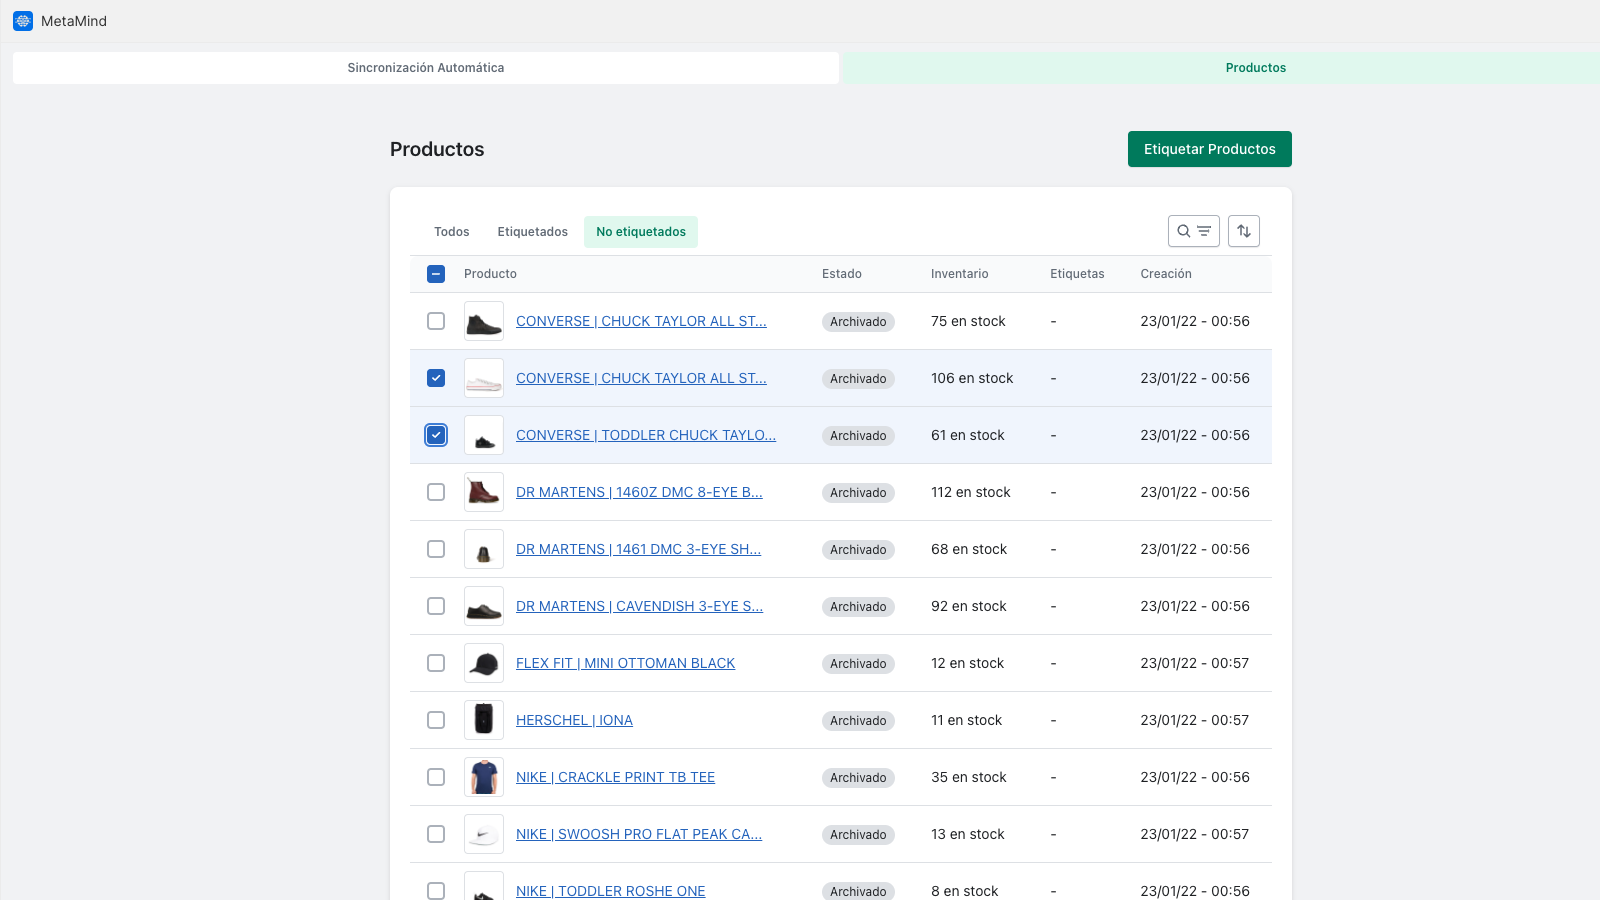Select the Nike Swoosh Pro cap checkbox

(x=436, y=834)
